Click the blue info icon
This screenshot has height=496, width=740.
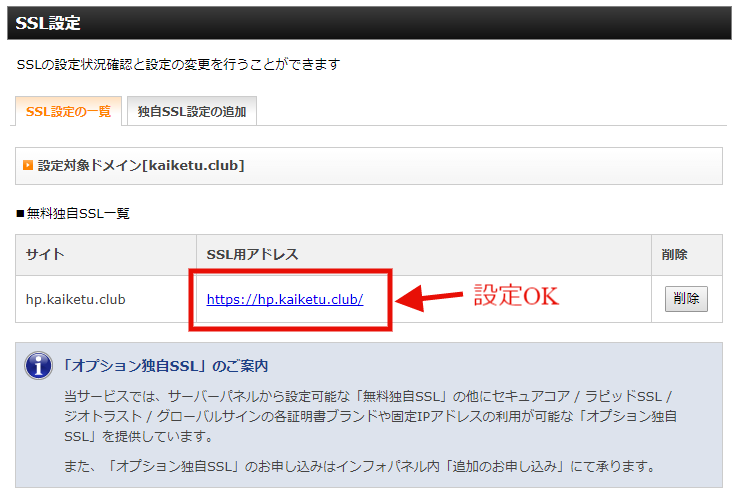[38, 366]
